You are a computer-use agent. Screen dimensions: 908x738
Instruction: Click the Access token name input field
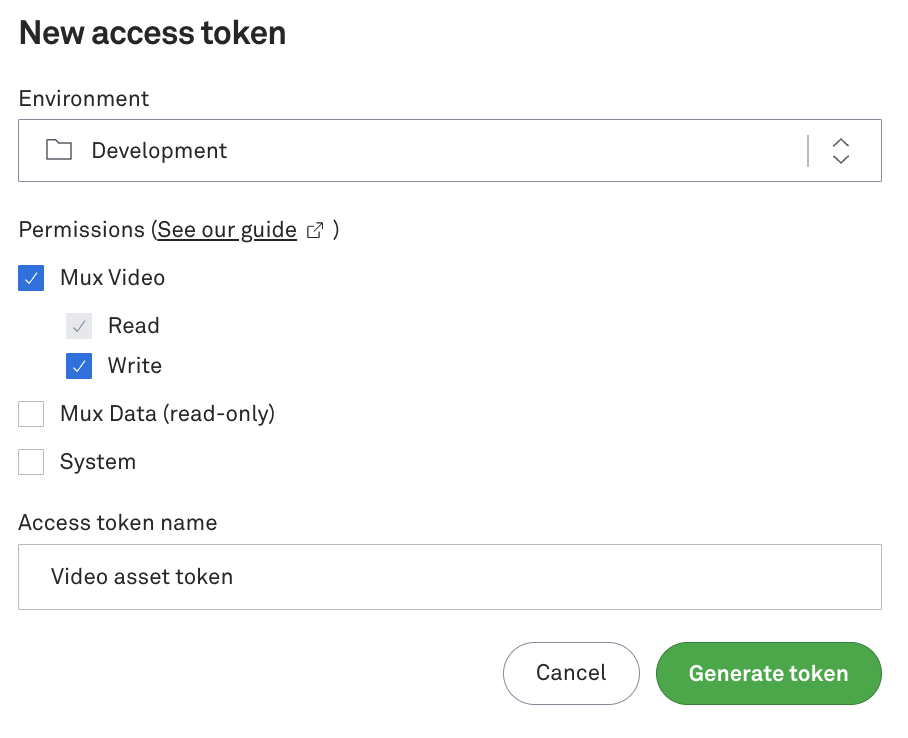tap(450, 576)
